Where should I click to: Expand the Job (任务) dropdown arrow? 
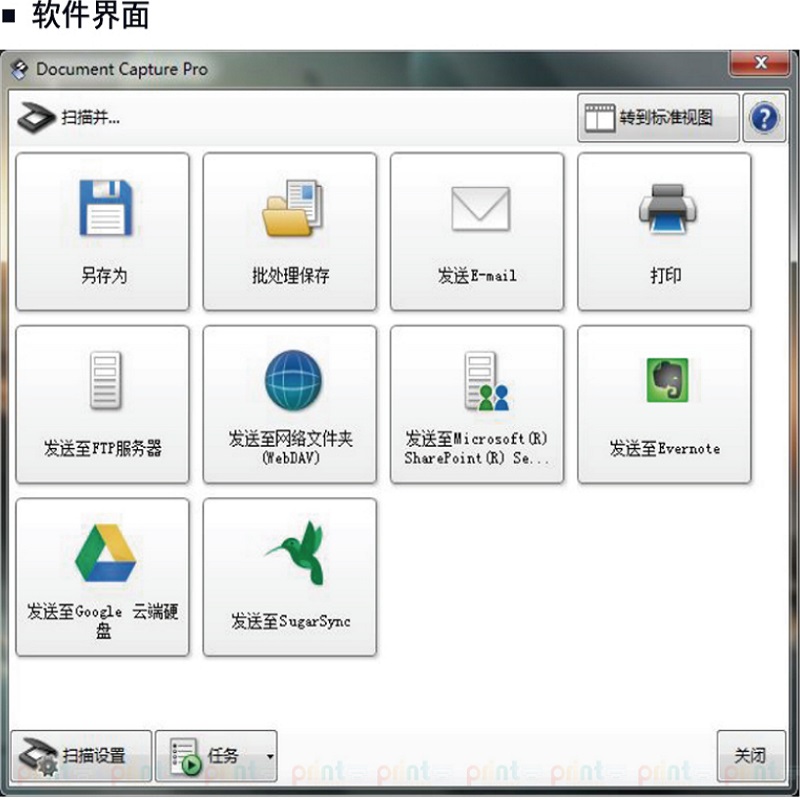[270, 756]
